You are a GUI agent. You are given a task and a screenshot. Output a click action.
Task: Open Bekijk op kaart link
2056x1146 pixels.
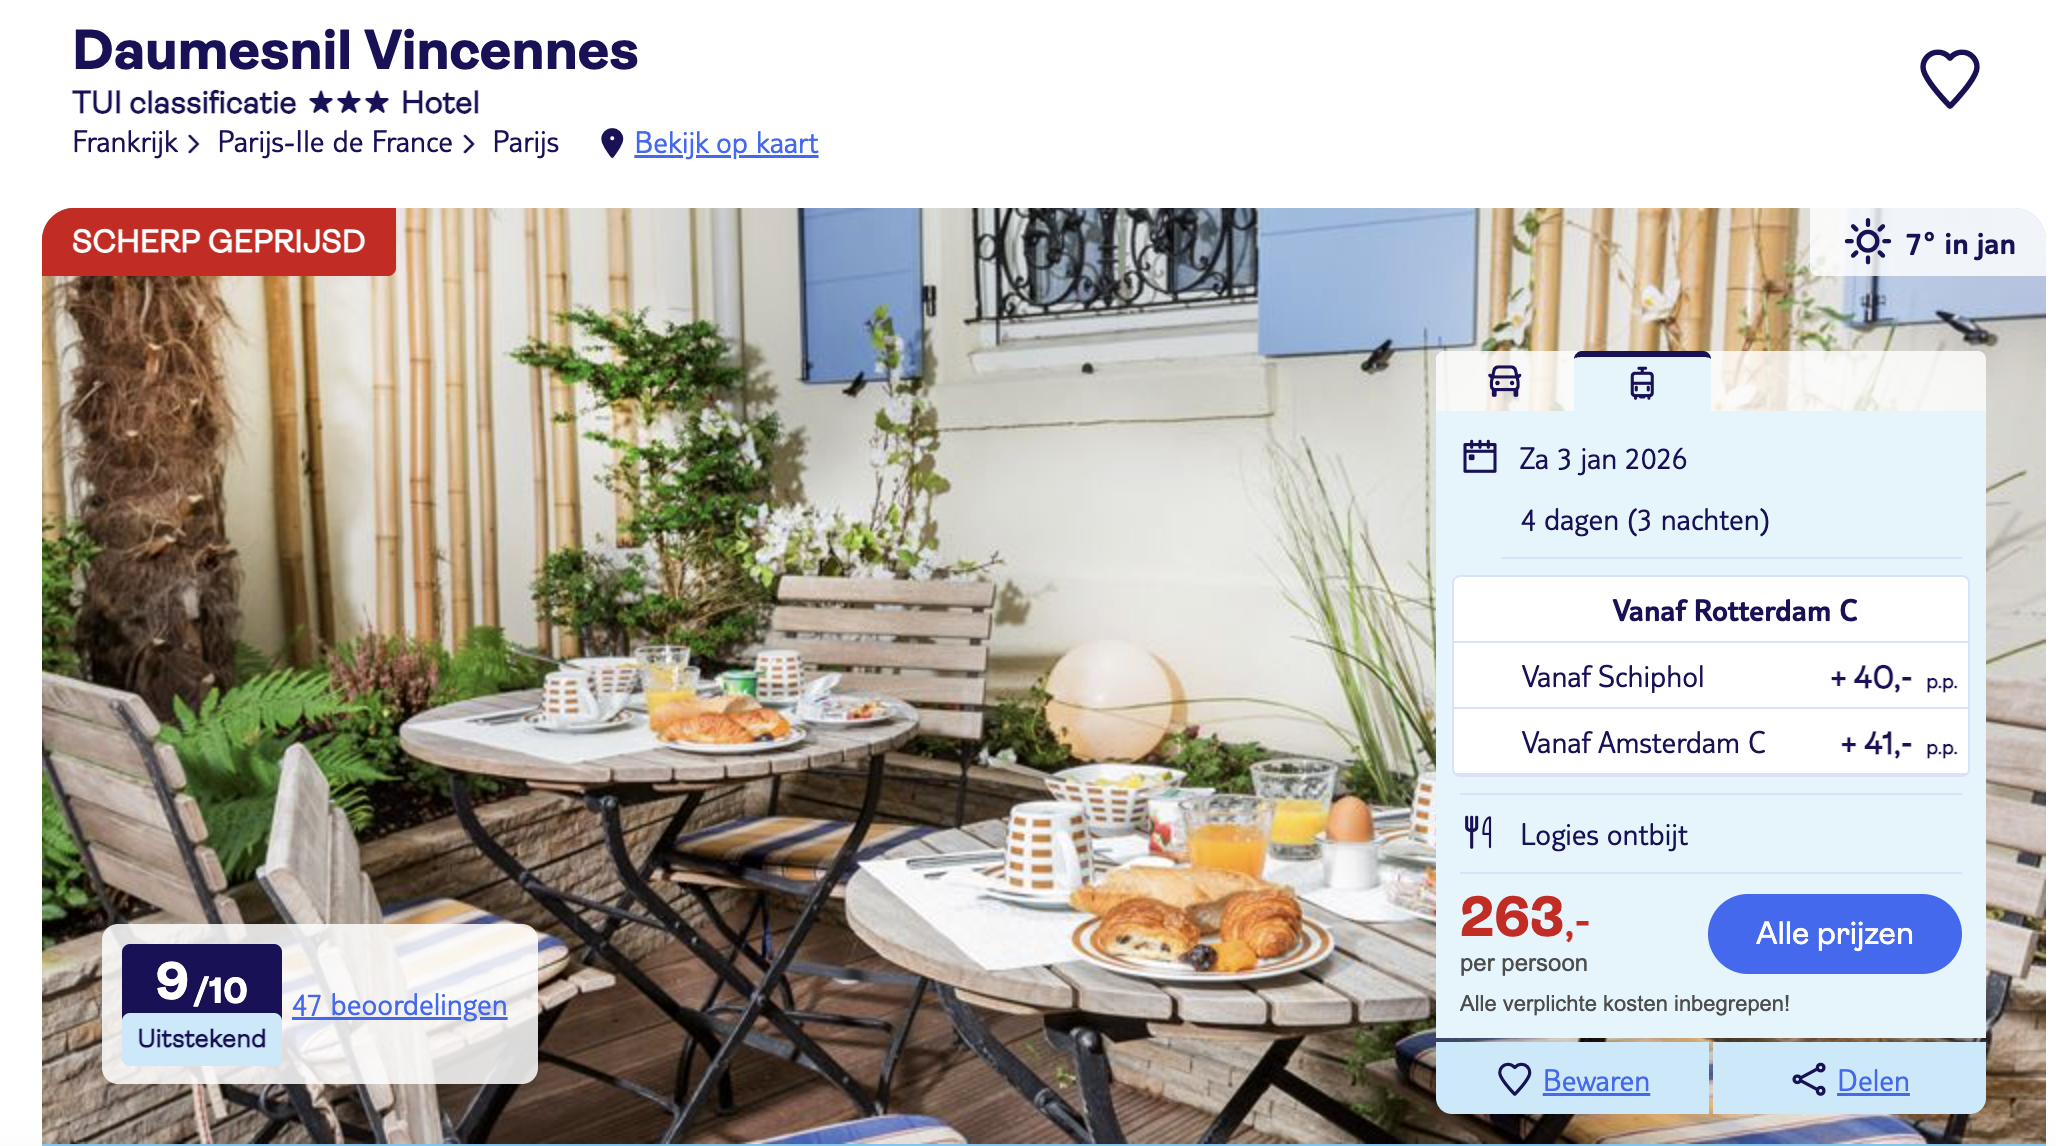coord(726,143)
